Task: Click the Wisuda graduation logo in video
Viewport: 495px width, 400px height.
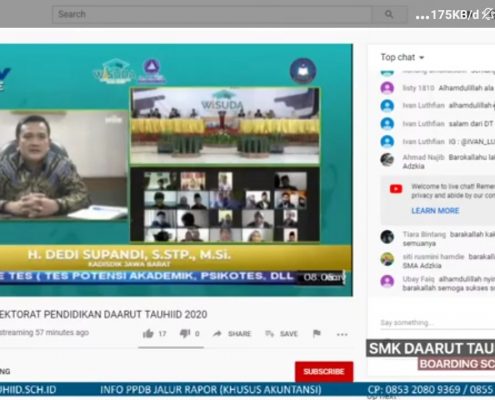Action: pos(114,72)
